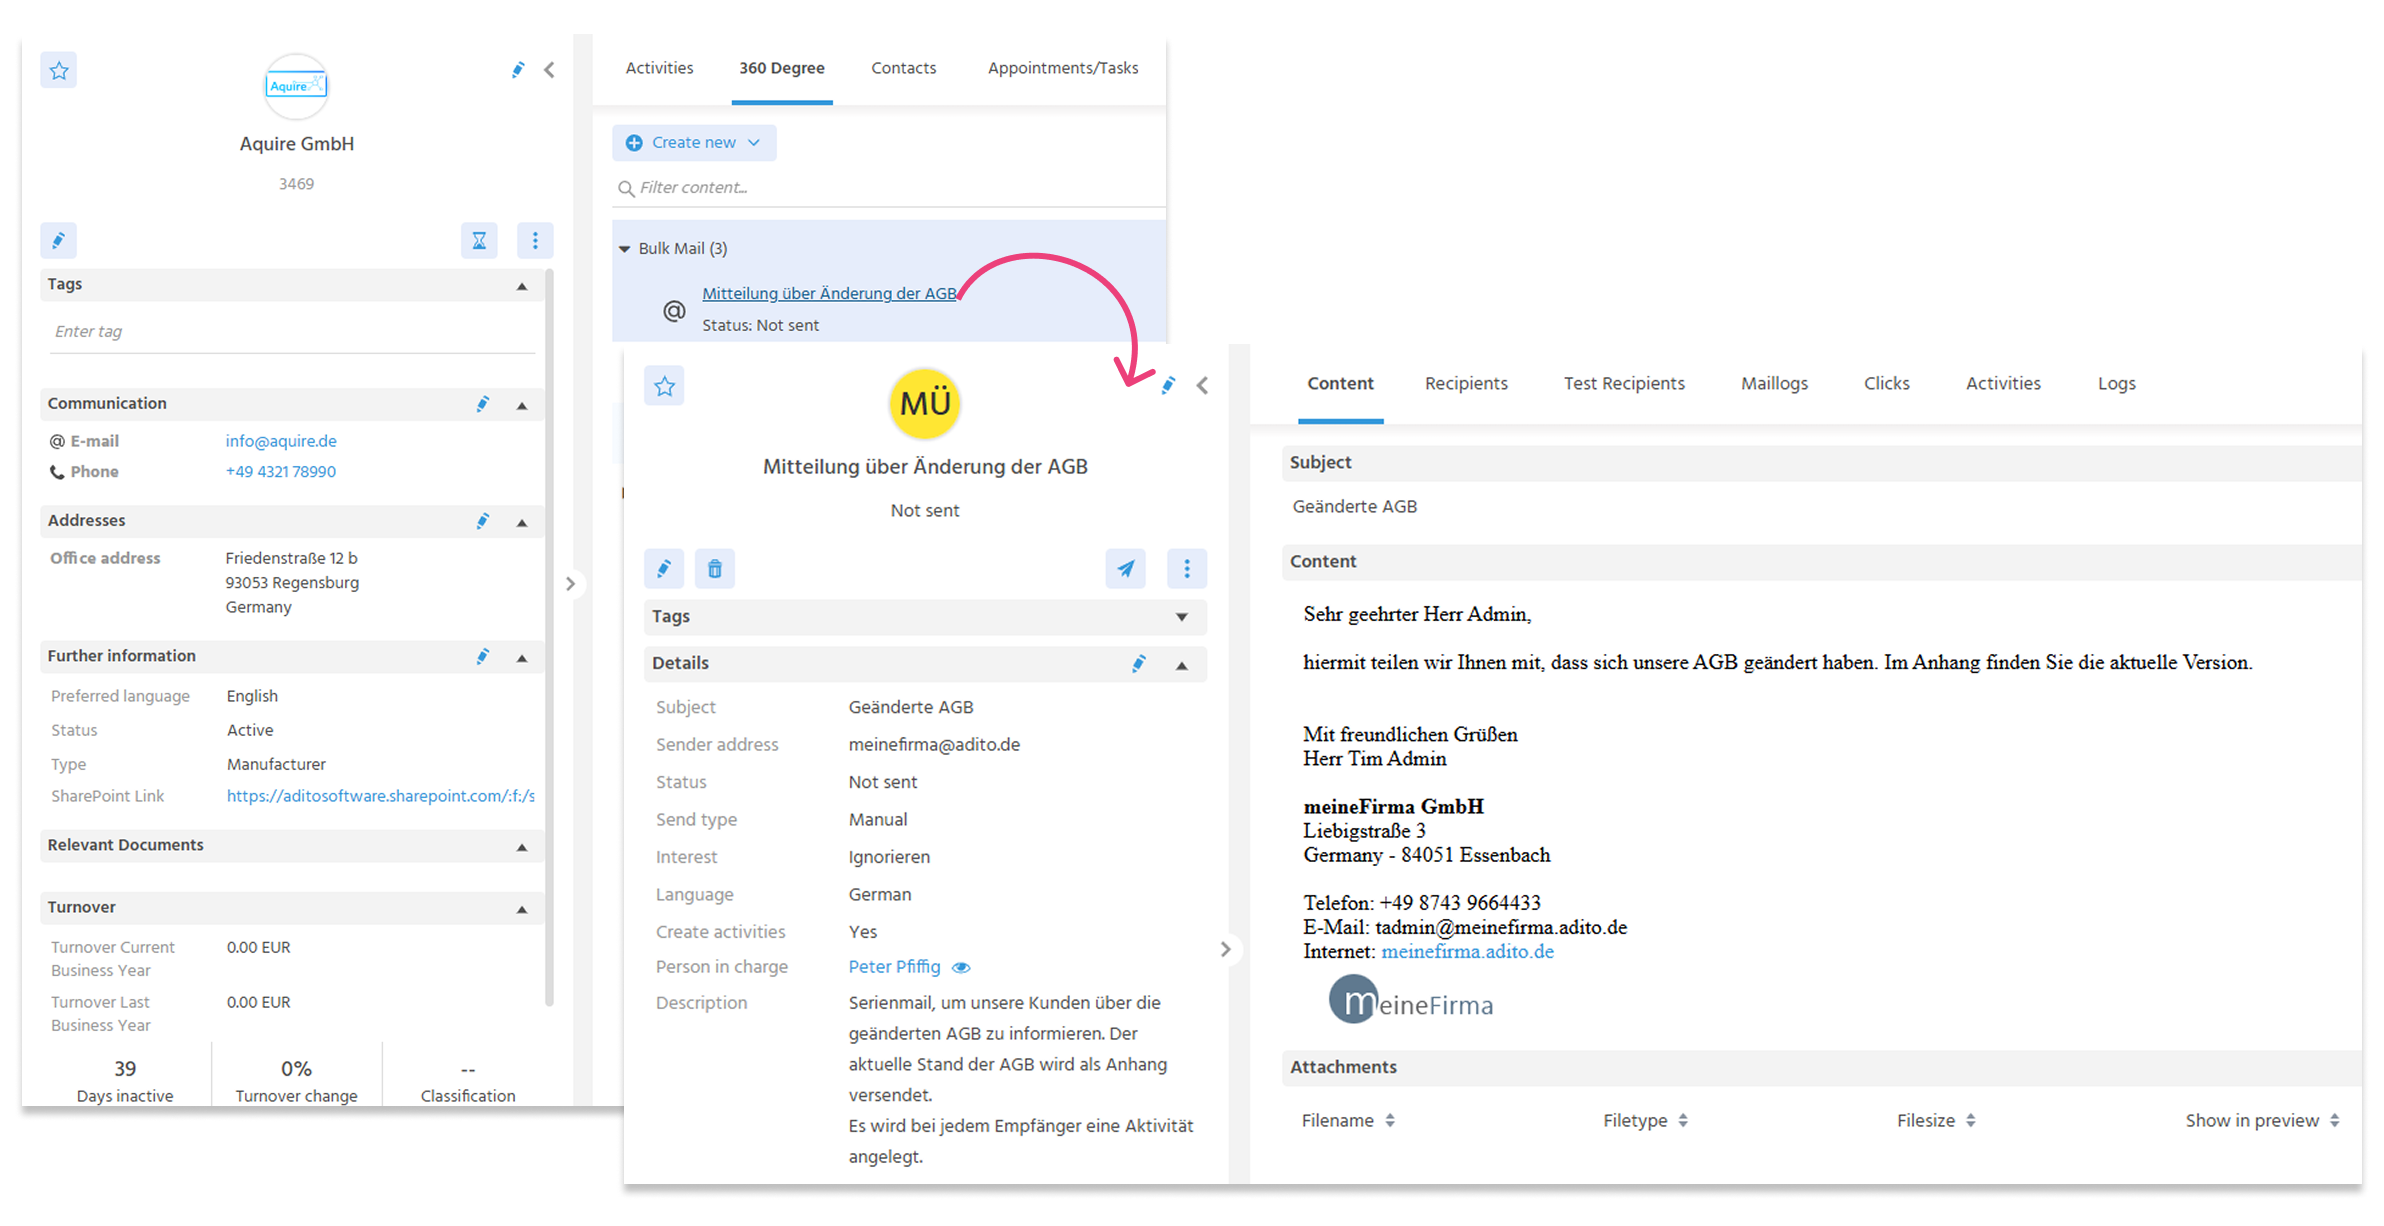Open the Create new dropdown
The height and width of the screenshot is (1226, 2384).
pyautogui.click(x=694, y=143)
